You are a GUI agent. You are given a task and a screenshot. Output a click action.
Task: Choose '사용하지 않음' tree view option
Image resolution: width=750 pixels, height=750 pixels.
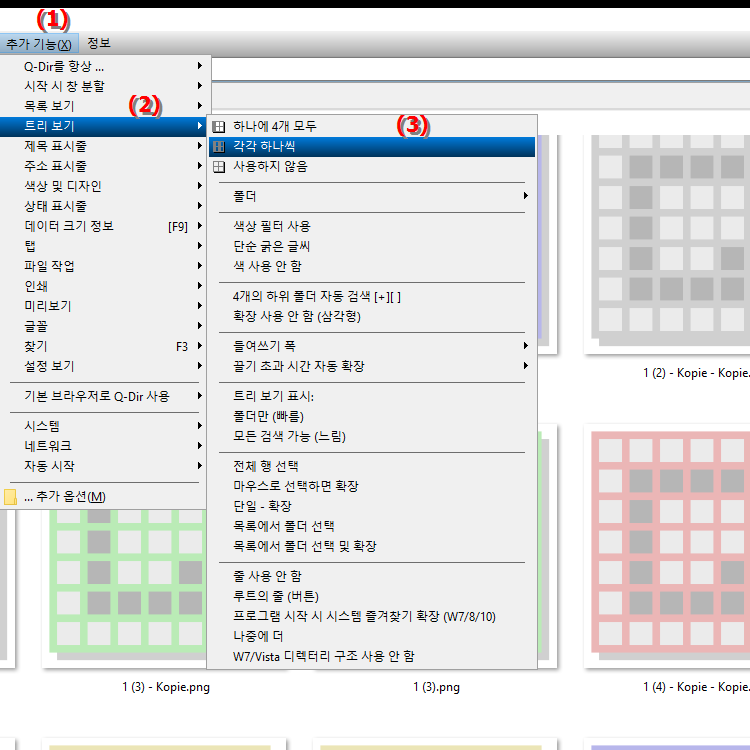(372, 166)
